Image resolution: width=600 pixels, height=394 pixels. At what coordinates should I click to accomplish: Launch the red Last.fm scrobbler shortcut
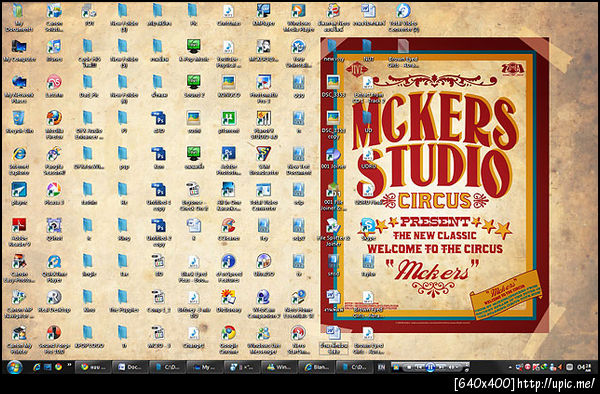tap(54, 87)
